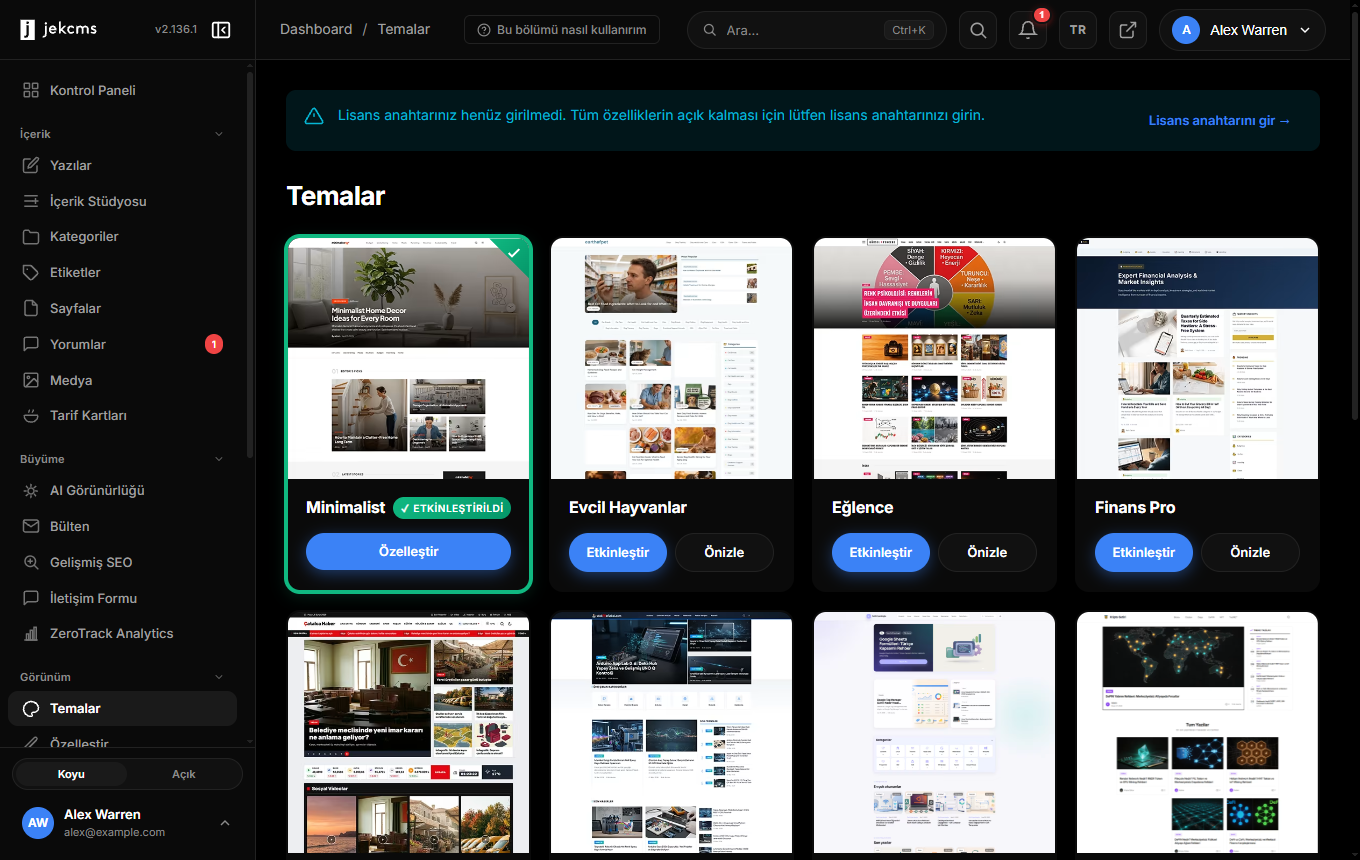Open the Alex Warren account dropdown

click(1242, 30)
